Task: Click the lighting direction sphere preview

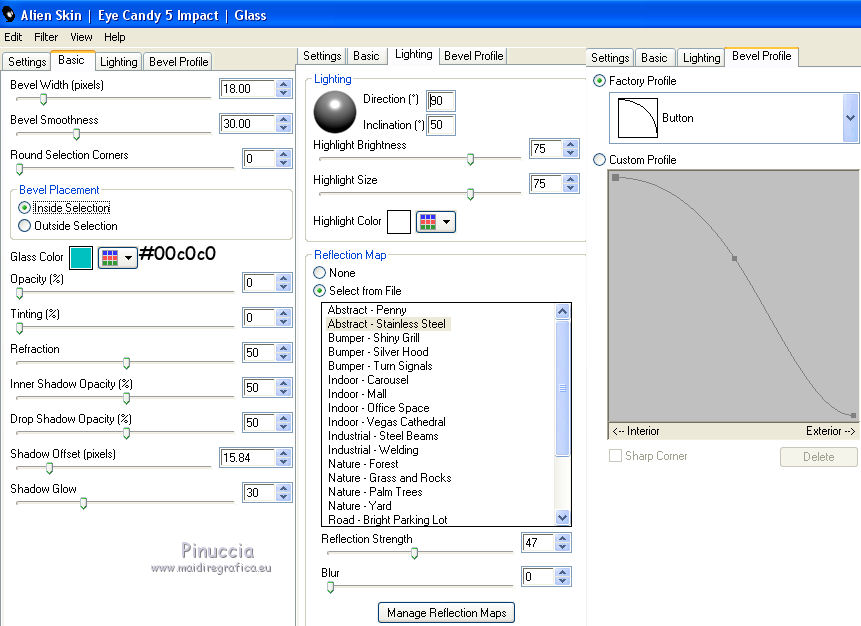Action: pyautogui.click(x=334, y=112)
